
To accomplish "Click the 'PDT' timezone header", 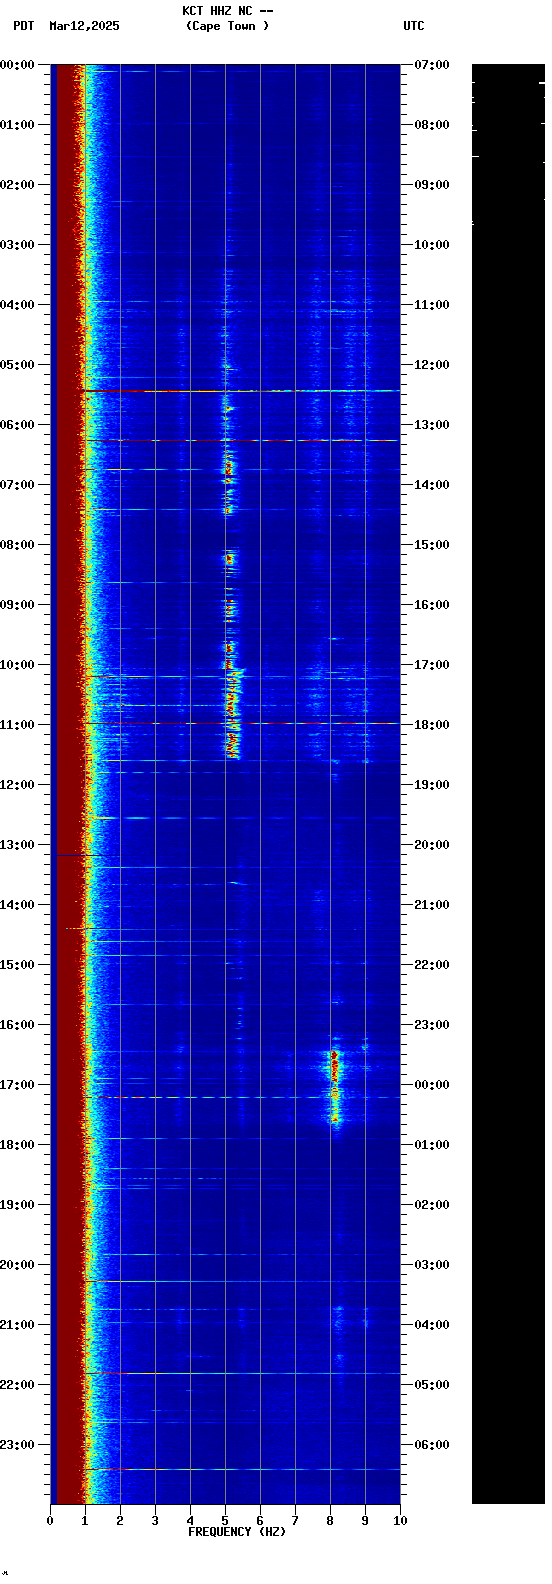I will coord(23,26).
